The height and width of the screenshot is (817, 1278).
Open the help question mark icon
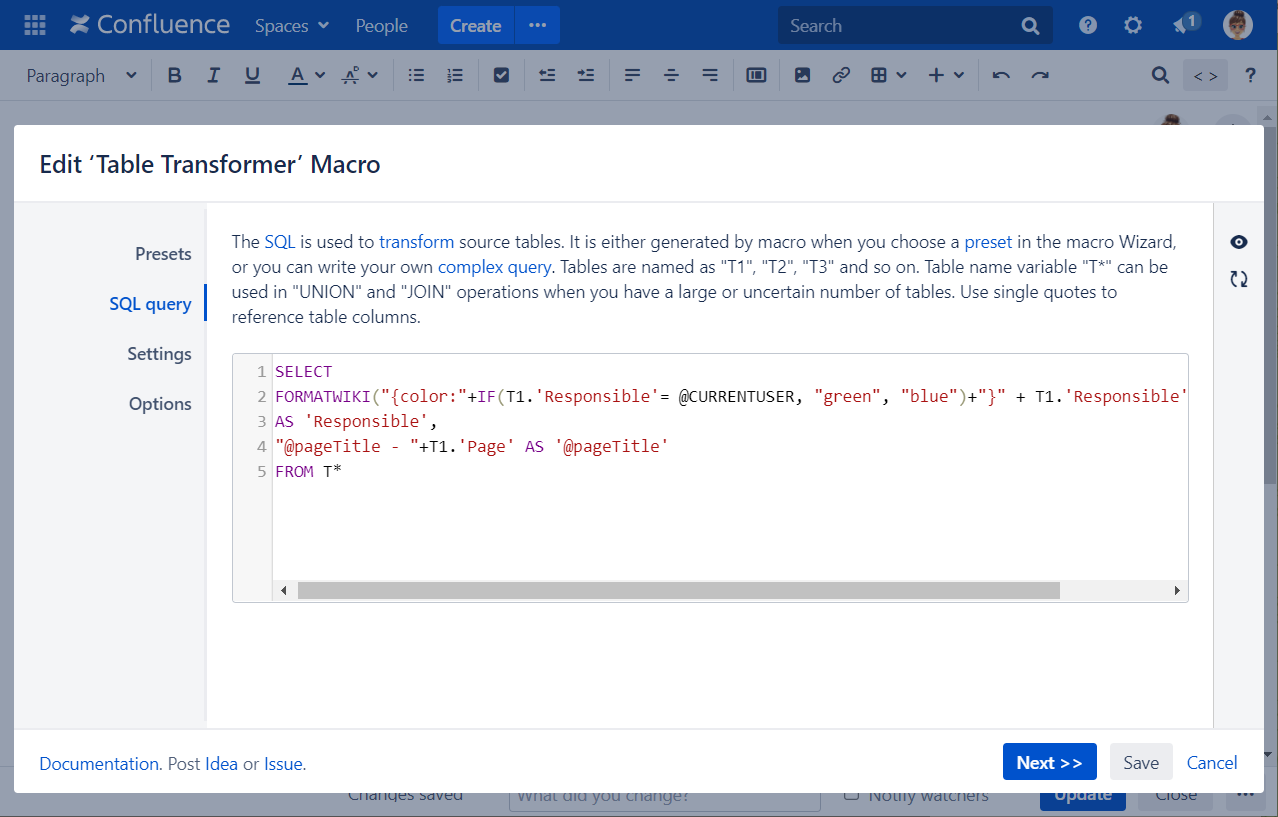tap(1088, 25)
